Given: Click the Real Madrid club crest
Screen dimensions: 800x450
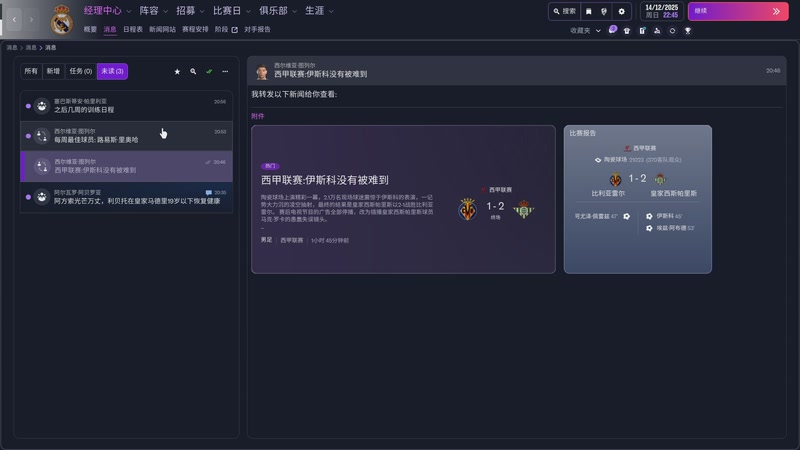Looking at the screenshot, I should coord(61,19).
